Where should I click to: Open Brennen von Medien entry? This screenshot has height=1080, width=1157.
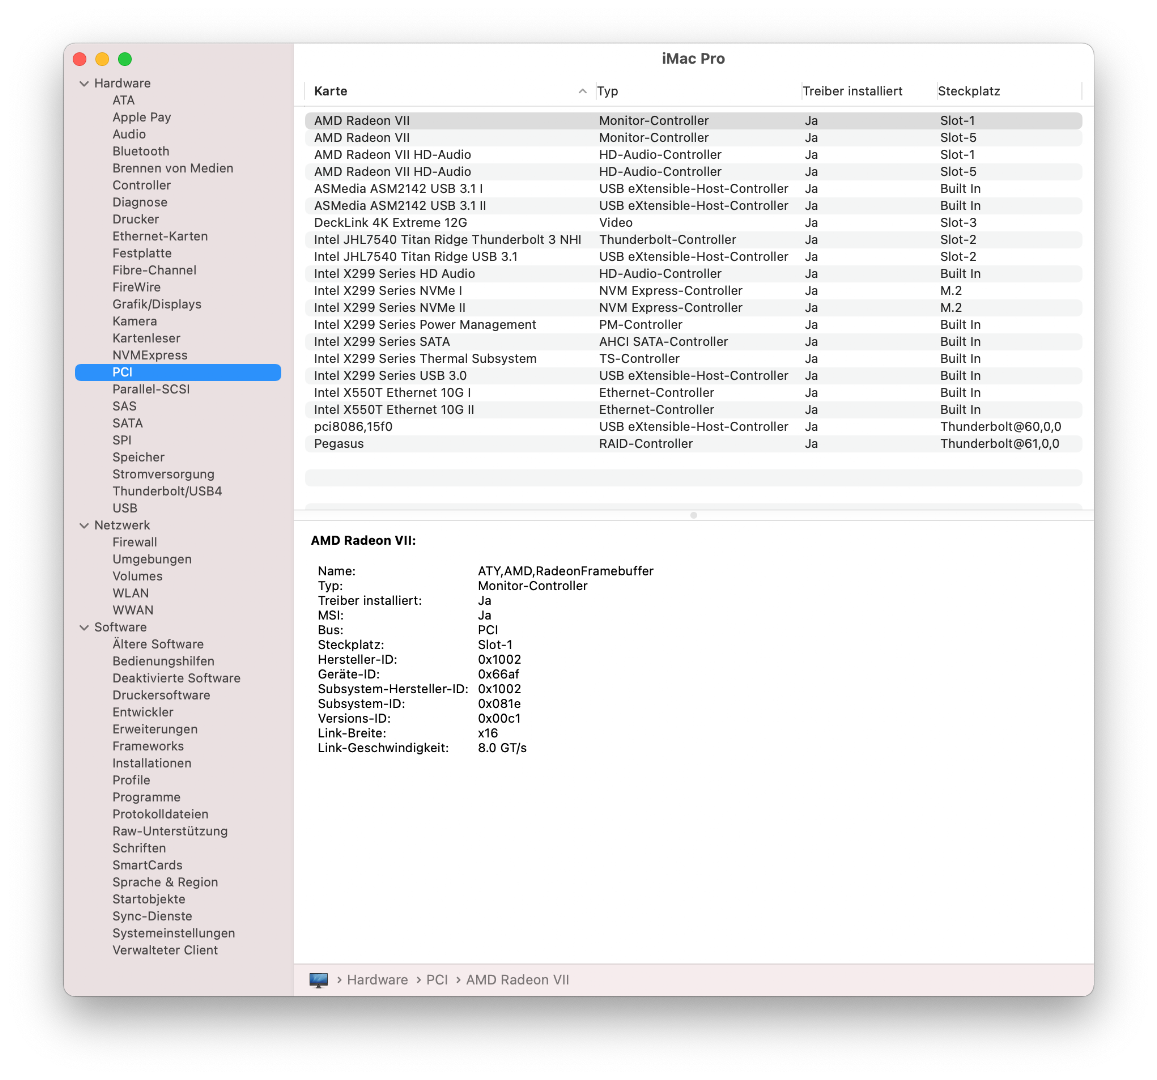(x=173, y=168)
